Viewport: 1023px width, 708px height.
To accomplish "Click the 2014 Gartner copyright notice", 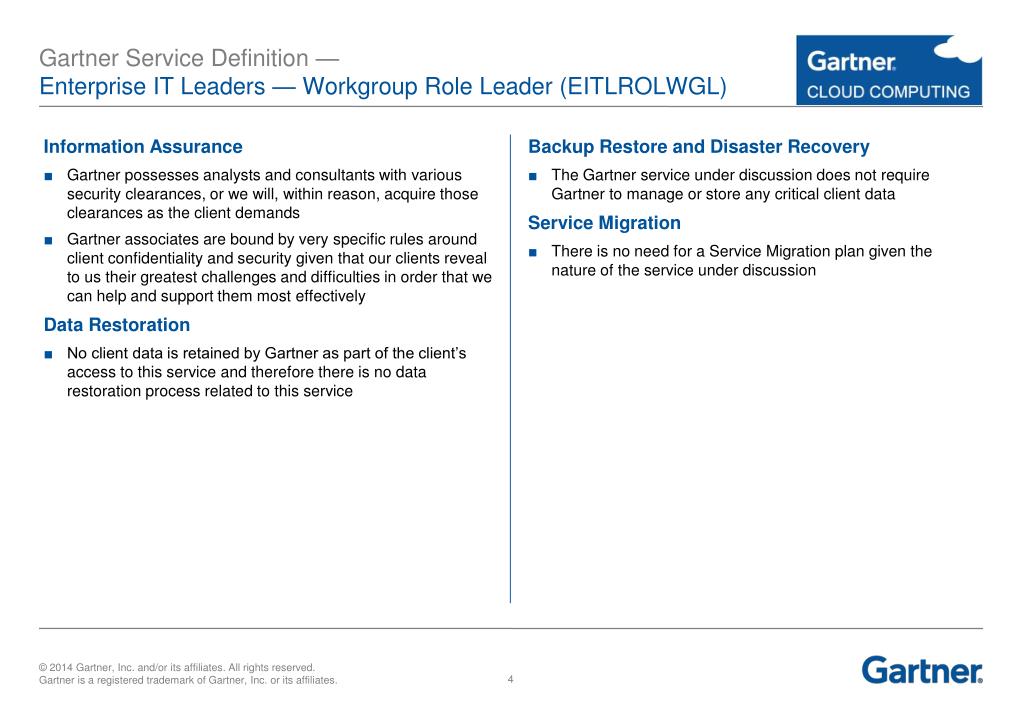I will click(x=177, y=668).
